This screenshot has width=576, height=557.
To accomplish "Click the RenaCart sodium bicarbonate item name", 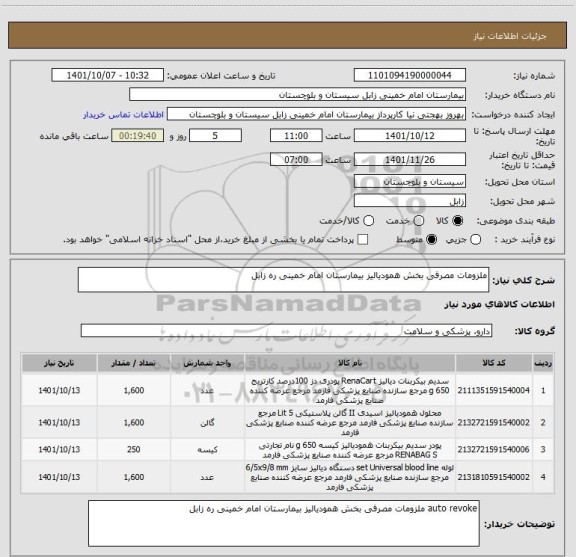I will (x=350, y=390).
